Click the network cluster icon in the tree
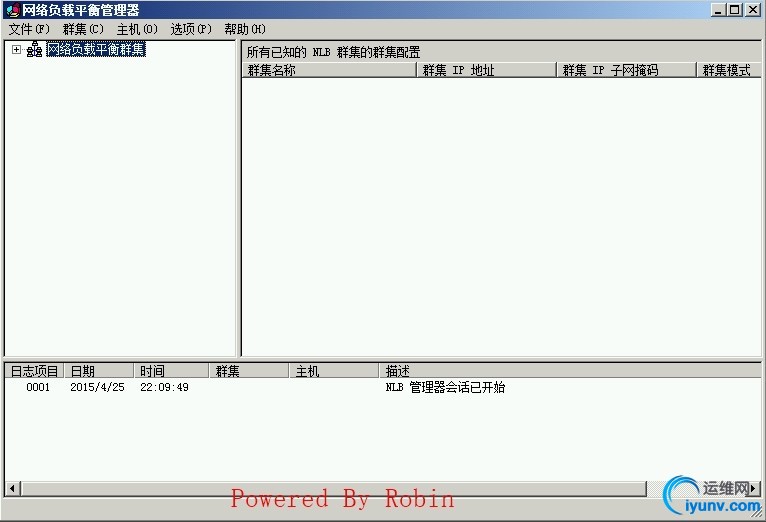766x522 pixels. pos(34,49)
